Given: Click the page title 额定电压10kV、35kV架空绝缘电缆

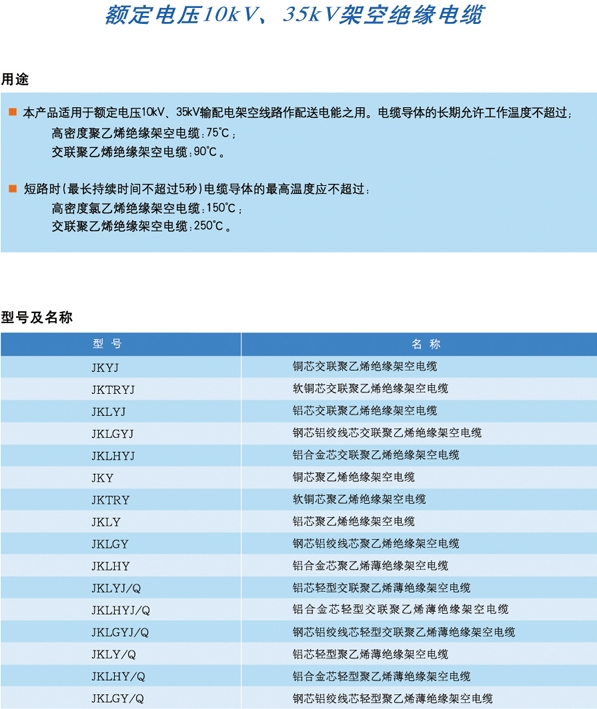Looking at the screenshot, I should pos(294,14).
